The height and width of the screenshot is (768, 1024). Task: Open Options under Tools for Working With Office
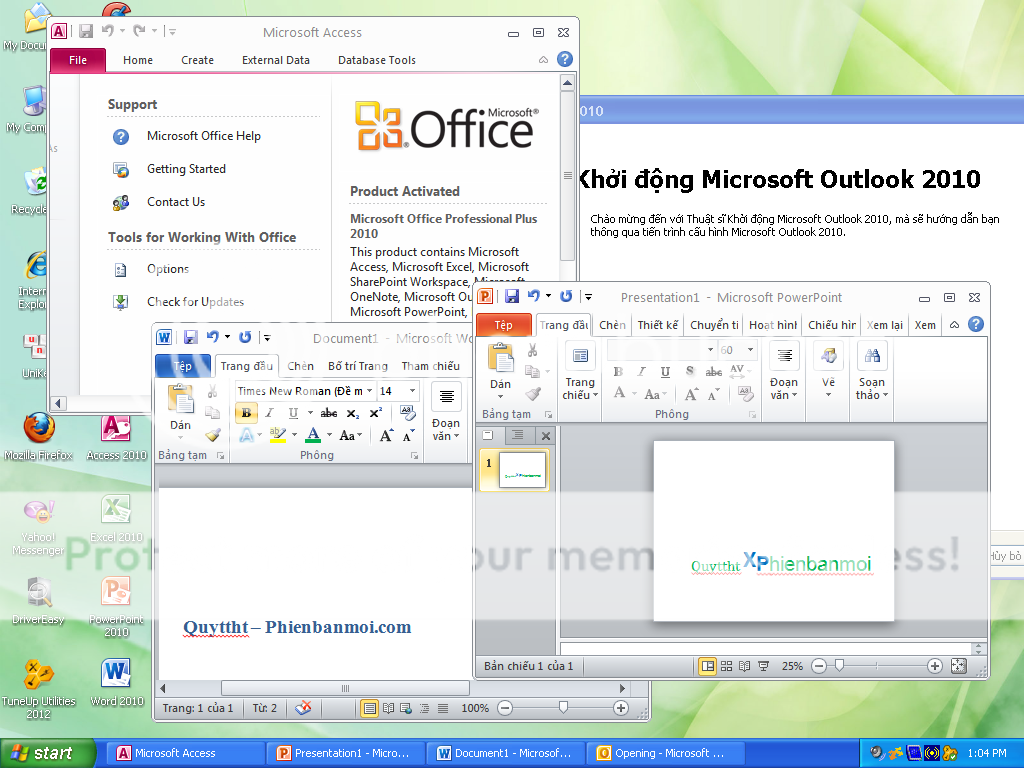[168, 269]
